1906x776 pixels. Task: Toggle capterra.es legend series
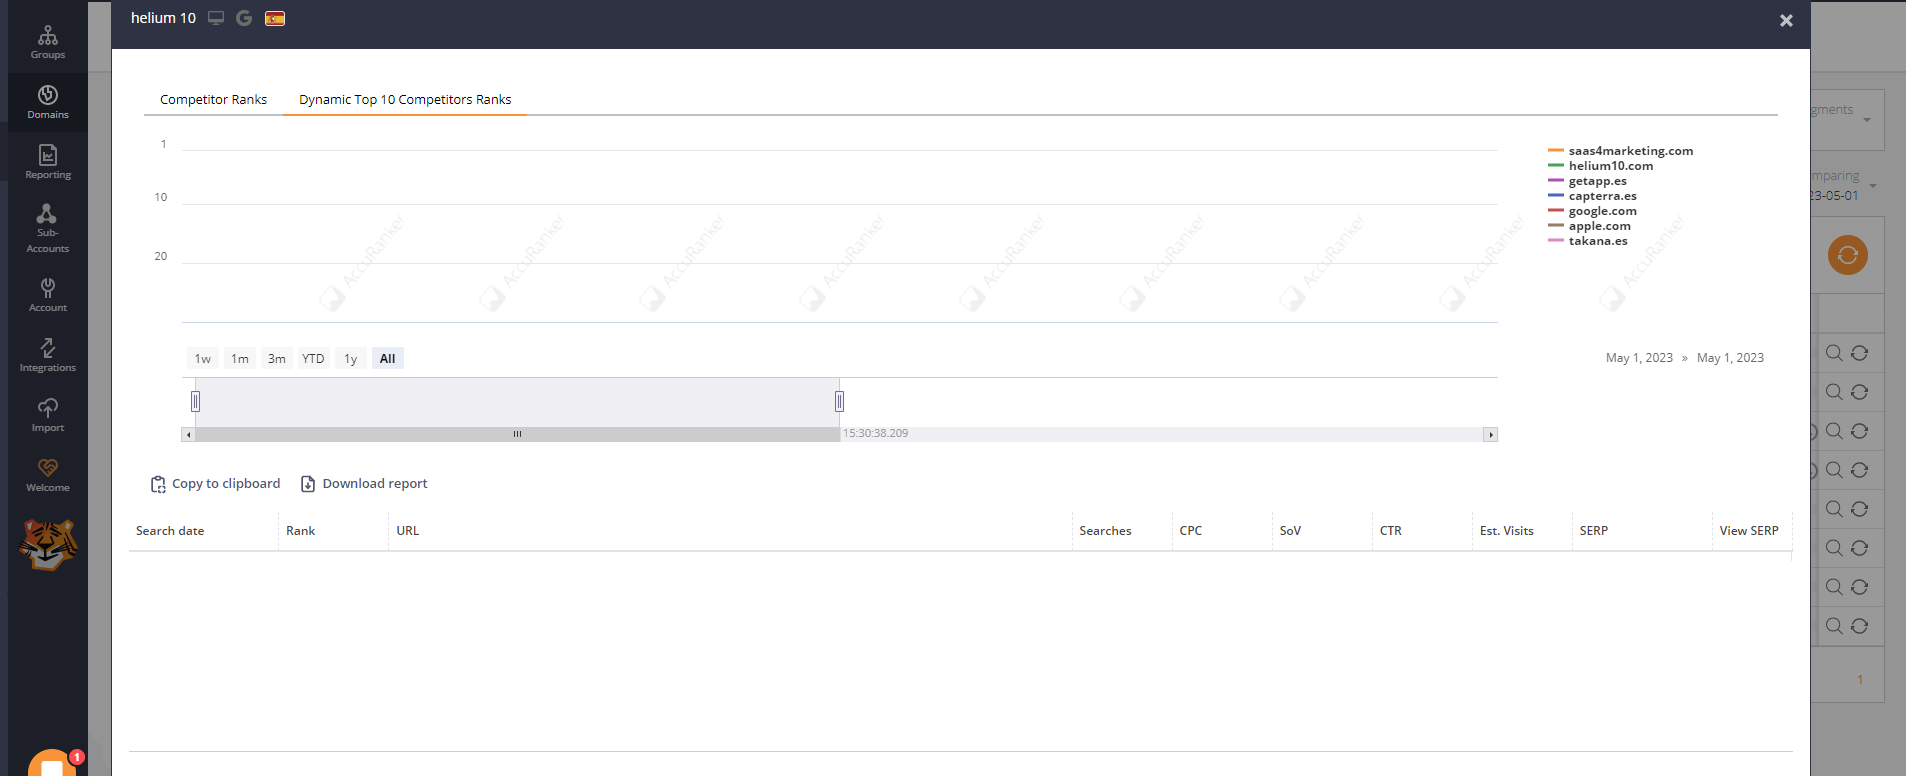tap(1592, 196)
